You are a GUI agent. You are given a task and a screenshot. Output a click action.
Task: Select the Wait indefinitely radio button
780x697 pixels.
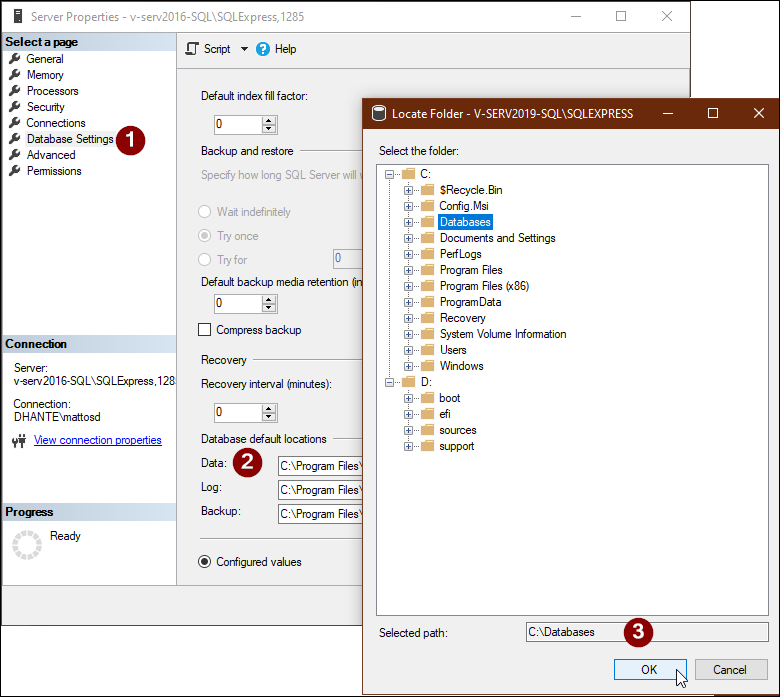tap(204, 211)
